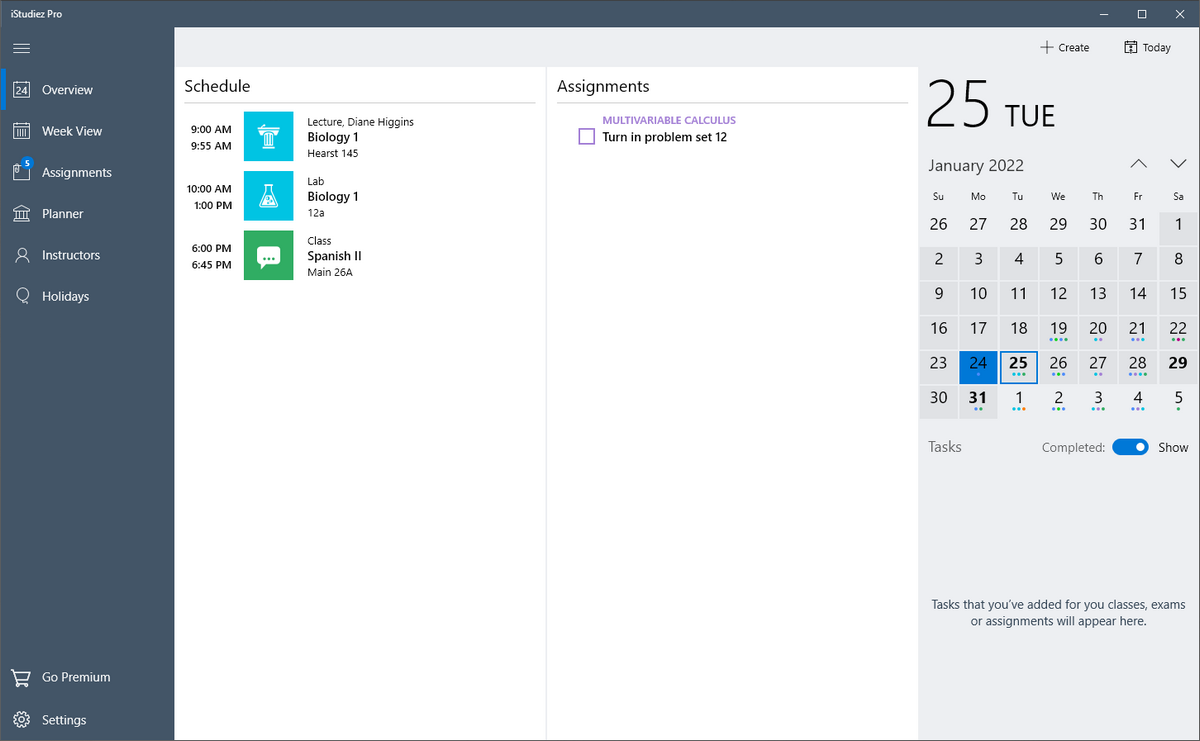
Task: Open the Week View calendar icon
Action: [22, 131]
